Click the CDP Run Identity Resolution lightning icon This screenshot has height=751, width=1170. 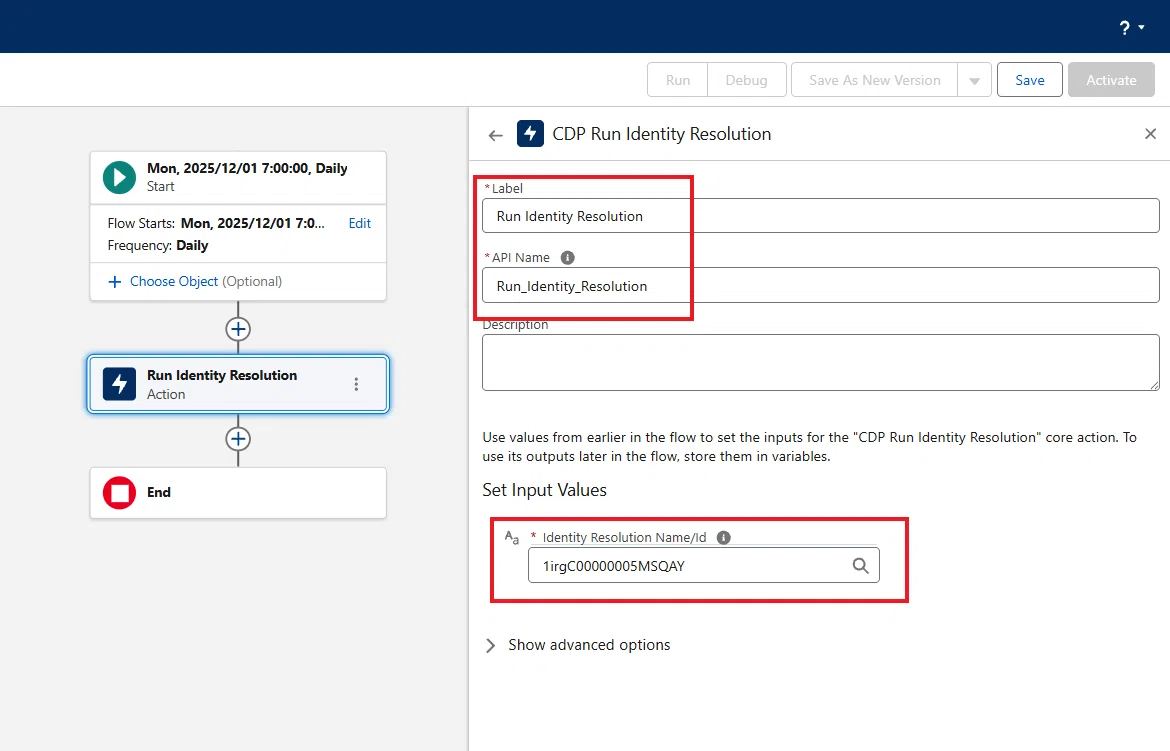[530, 134]
